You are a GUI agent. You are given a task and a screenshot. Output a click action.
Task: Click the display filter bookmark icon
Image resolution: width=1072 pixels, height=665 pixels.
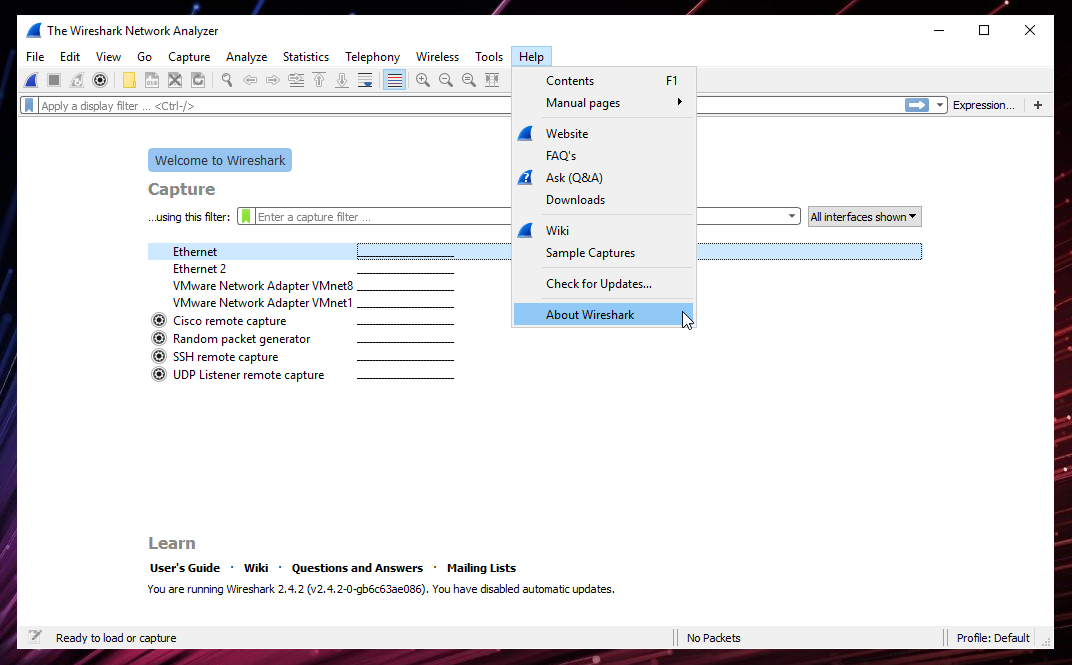click(x=29, y=105)
